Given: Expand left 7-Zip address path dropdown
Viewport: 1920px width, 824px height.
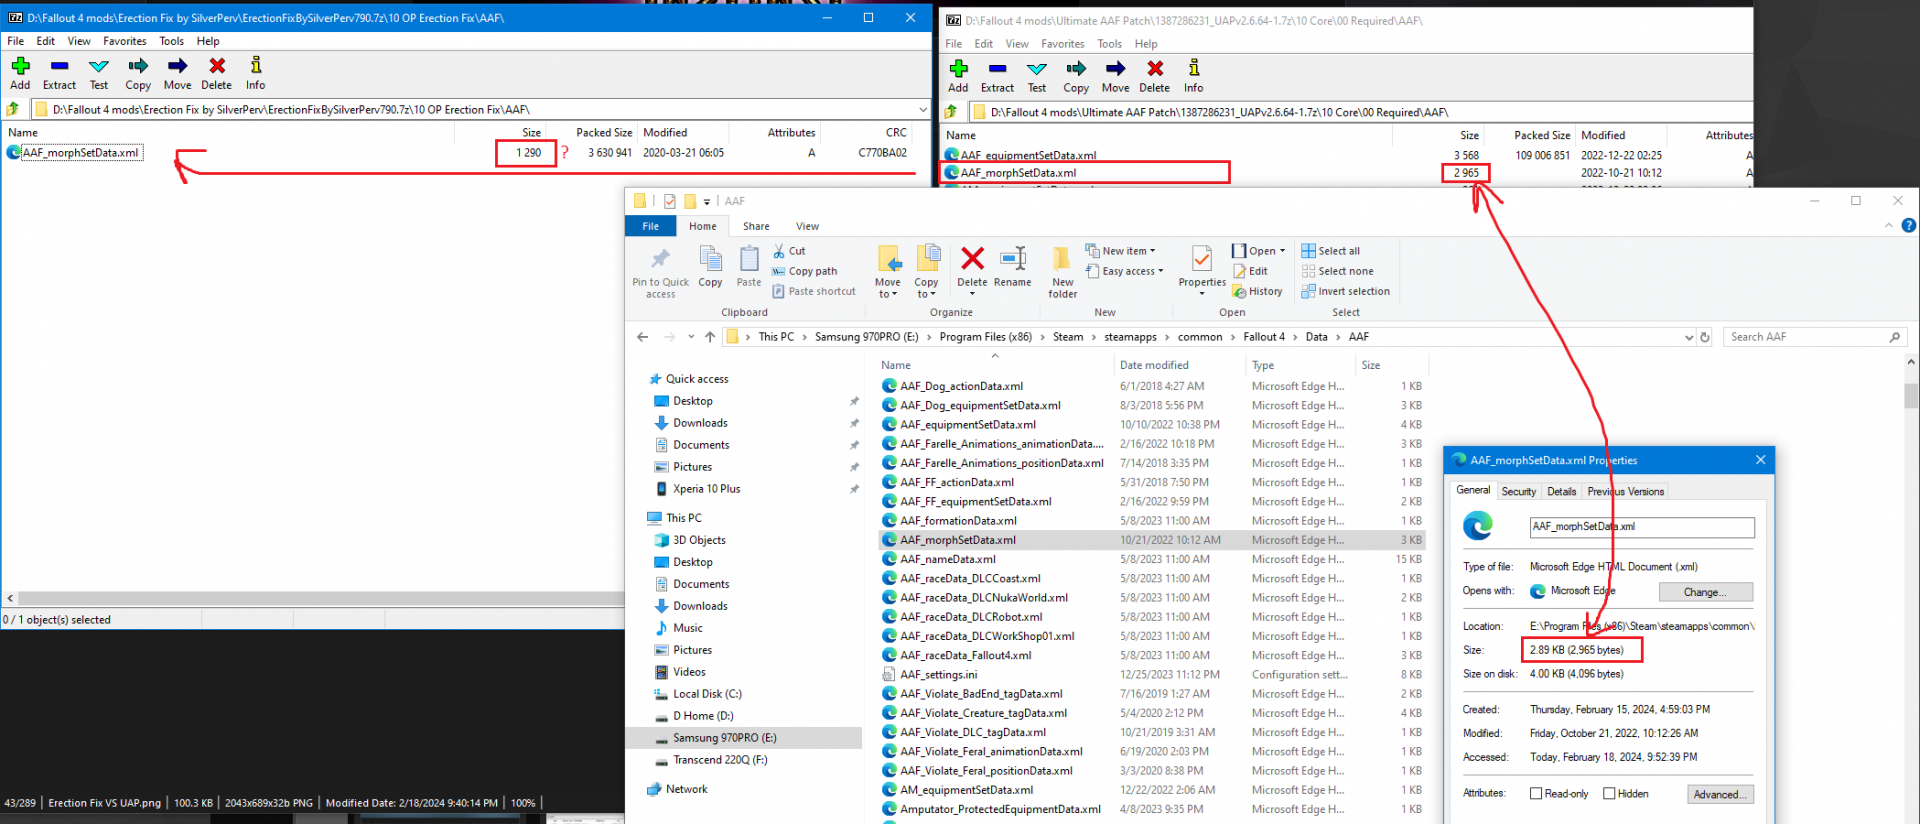Looking at the screenshot, I should (x=922, y=110).
